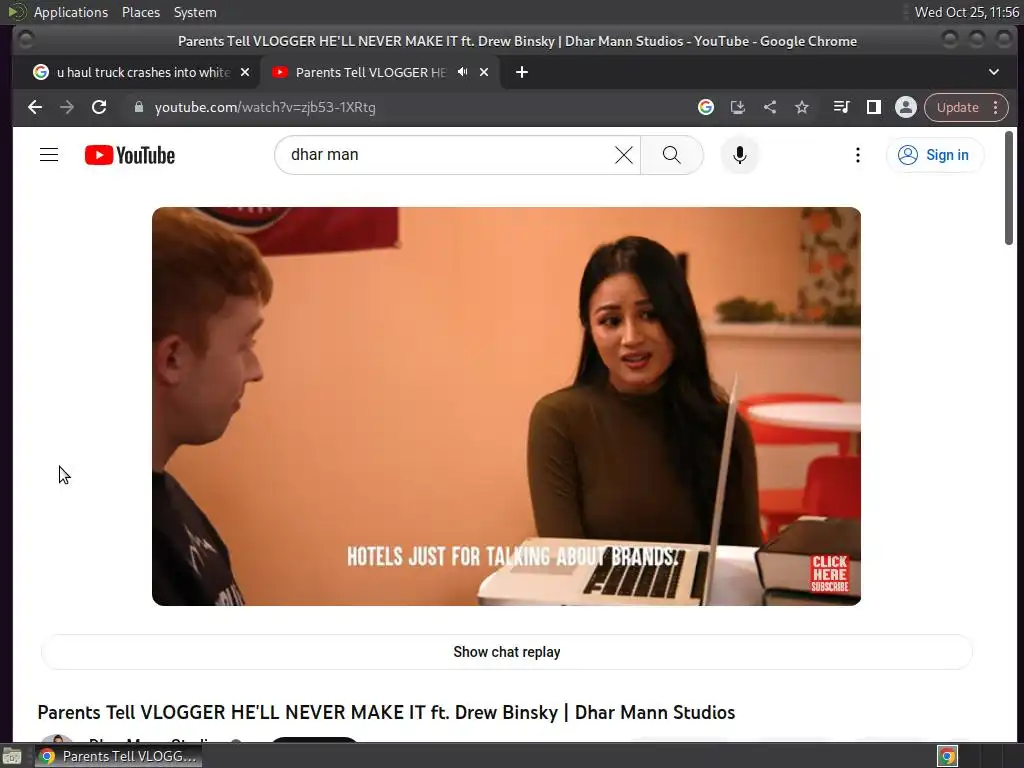
Task: View site info lock icon
Action: [x=138, y=107]
